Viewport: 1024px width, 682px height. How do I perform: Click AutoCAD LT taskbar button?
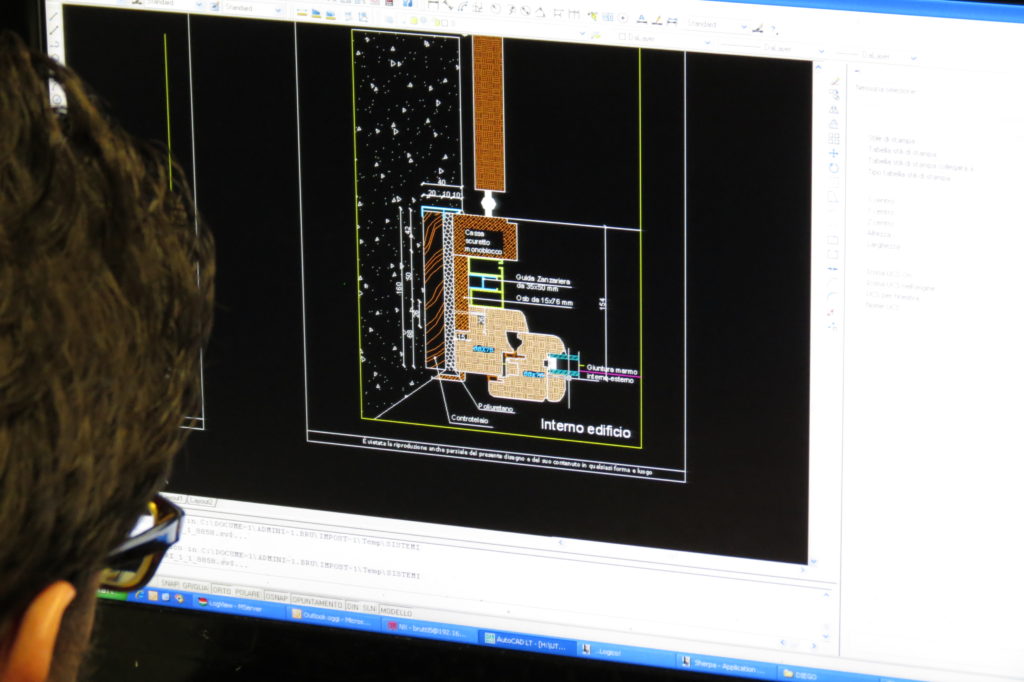[x=529, y=642]
